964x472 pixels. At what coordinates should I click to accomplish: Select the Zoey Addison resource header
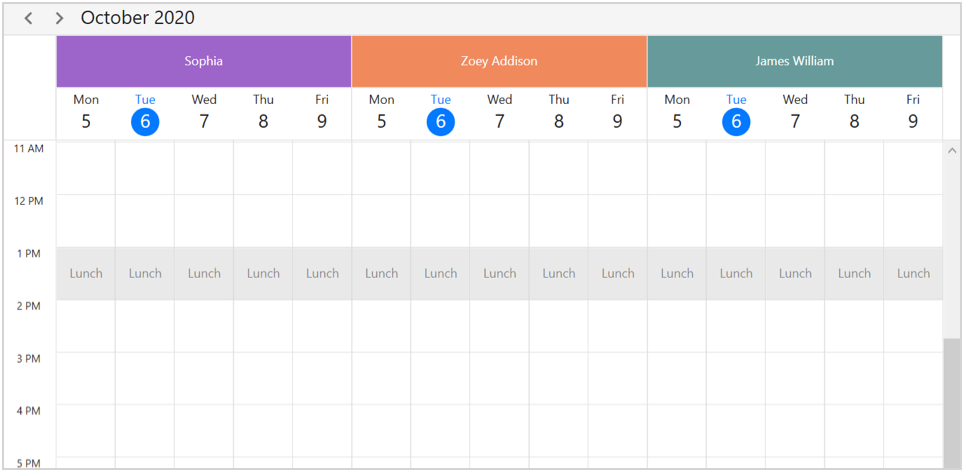499,61
